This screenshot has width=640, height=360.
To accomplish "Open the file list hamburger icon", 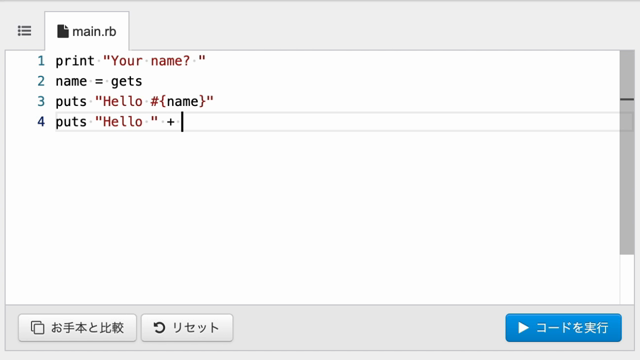I will pos(24,31).
